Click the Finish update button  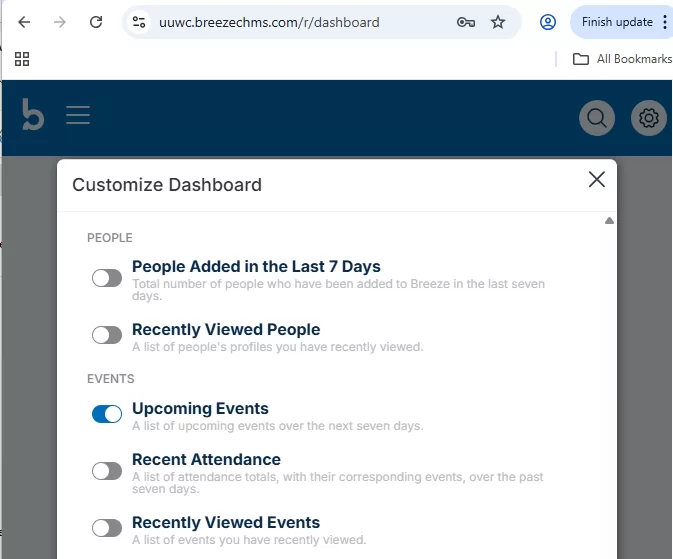coord(616,22)
